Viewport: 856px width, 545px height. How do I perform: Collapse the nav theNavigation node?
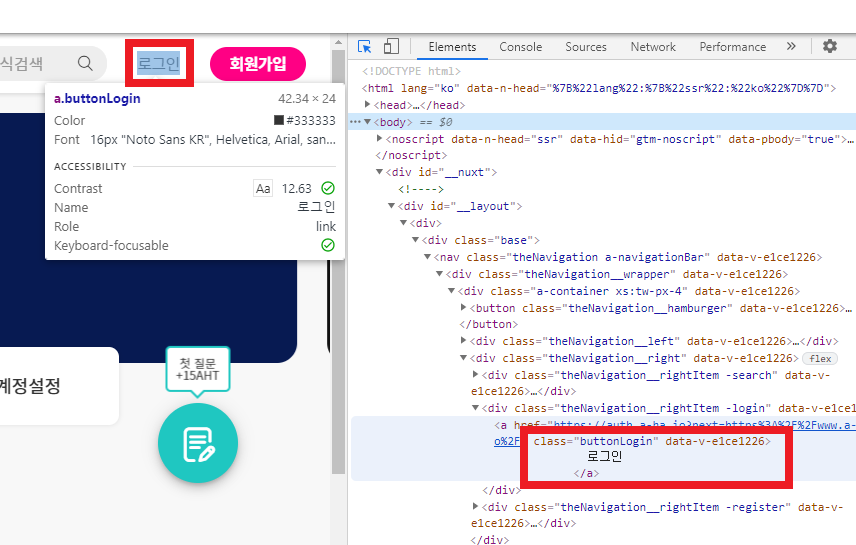click(x=427, y=257)
